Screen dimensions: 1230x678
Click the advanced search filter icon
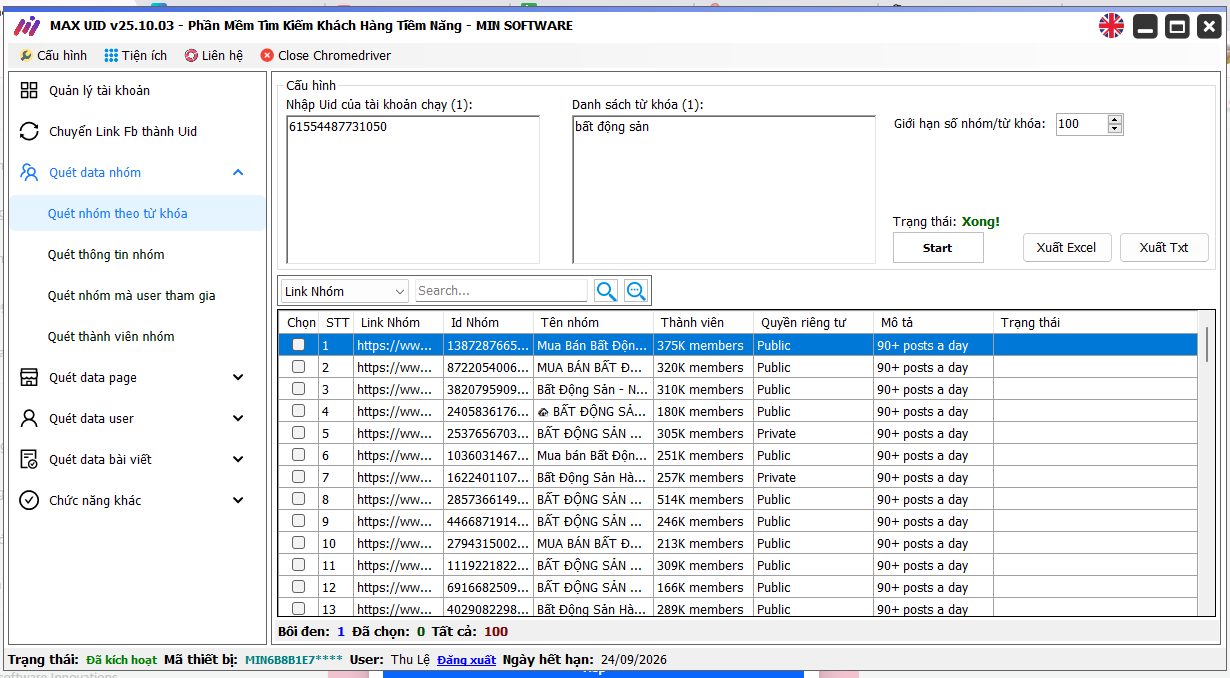coord(636,291)
